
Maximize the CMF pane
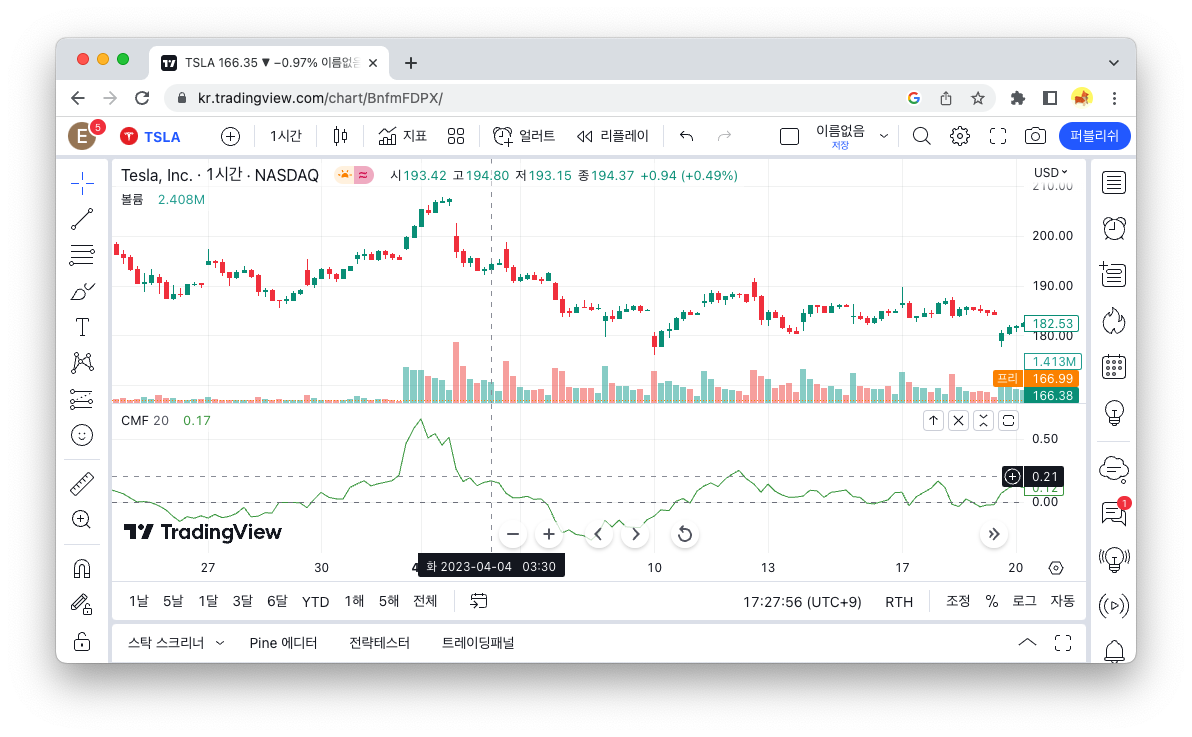click(1009, 421)
